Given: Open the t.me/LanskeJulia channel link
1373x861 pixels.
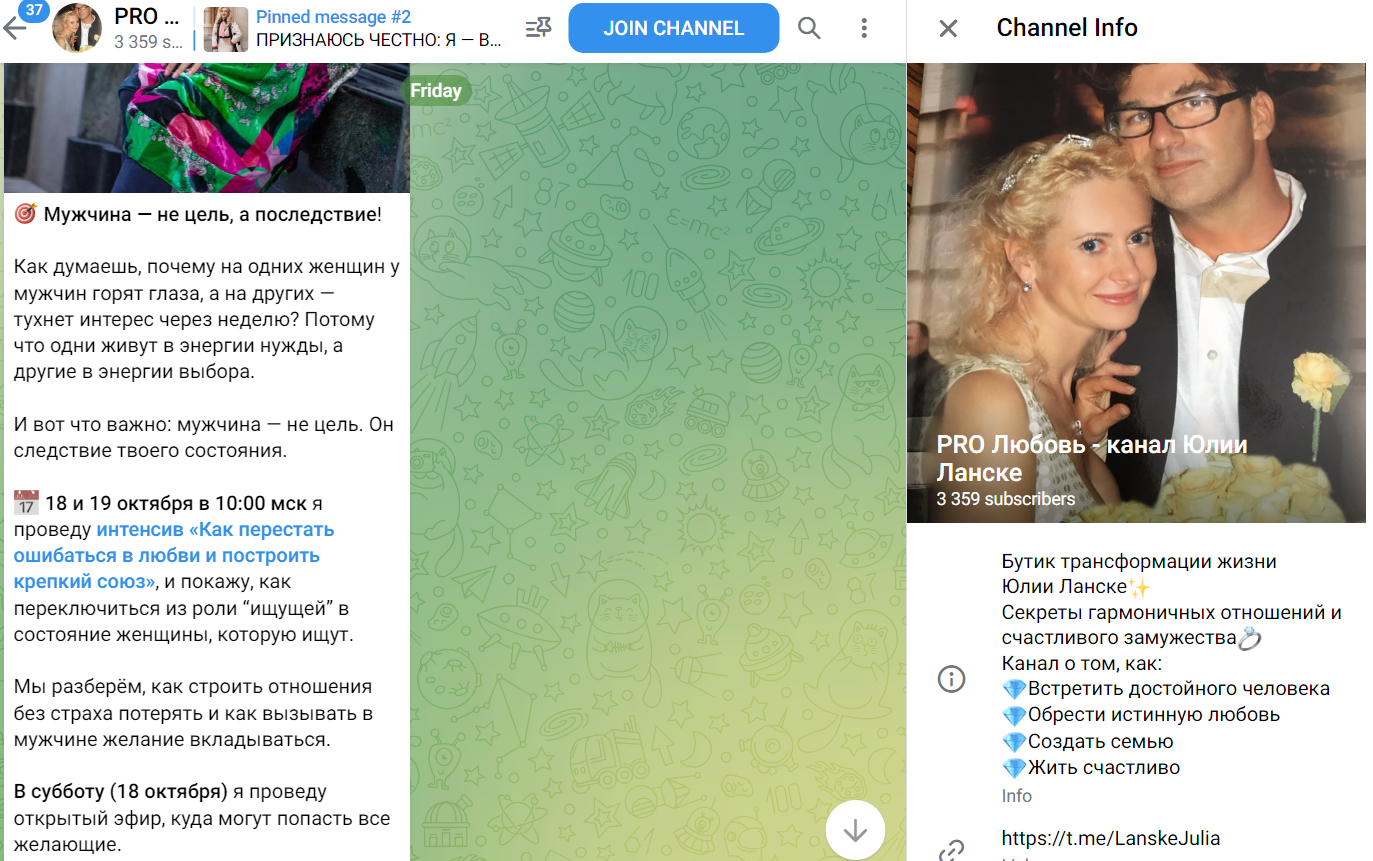Looking at the screenshot, I should 1110,838.
